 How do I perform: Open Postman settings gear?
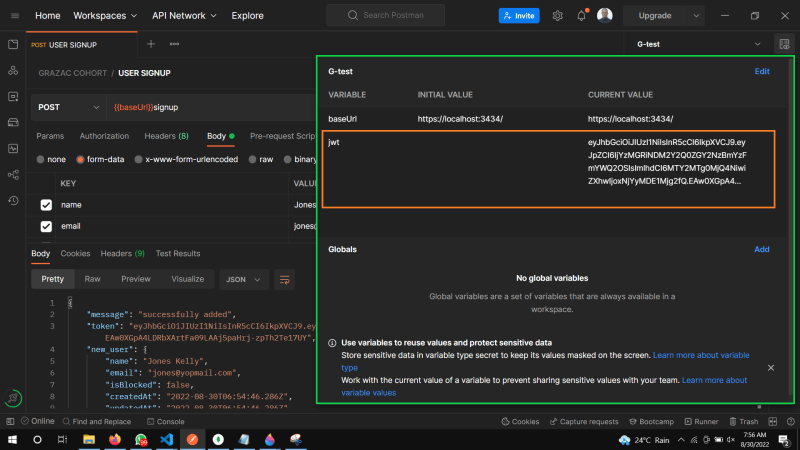557,16
